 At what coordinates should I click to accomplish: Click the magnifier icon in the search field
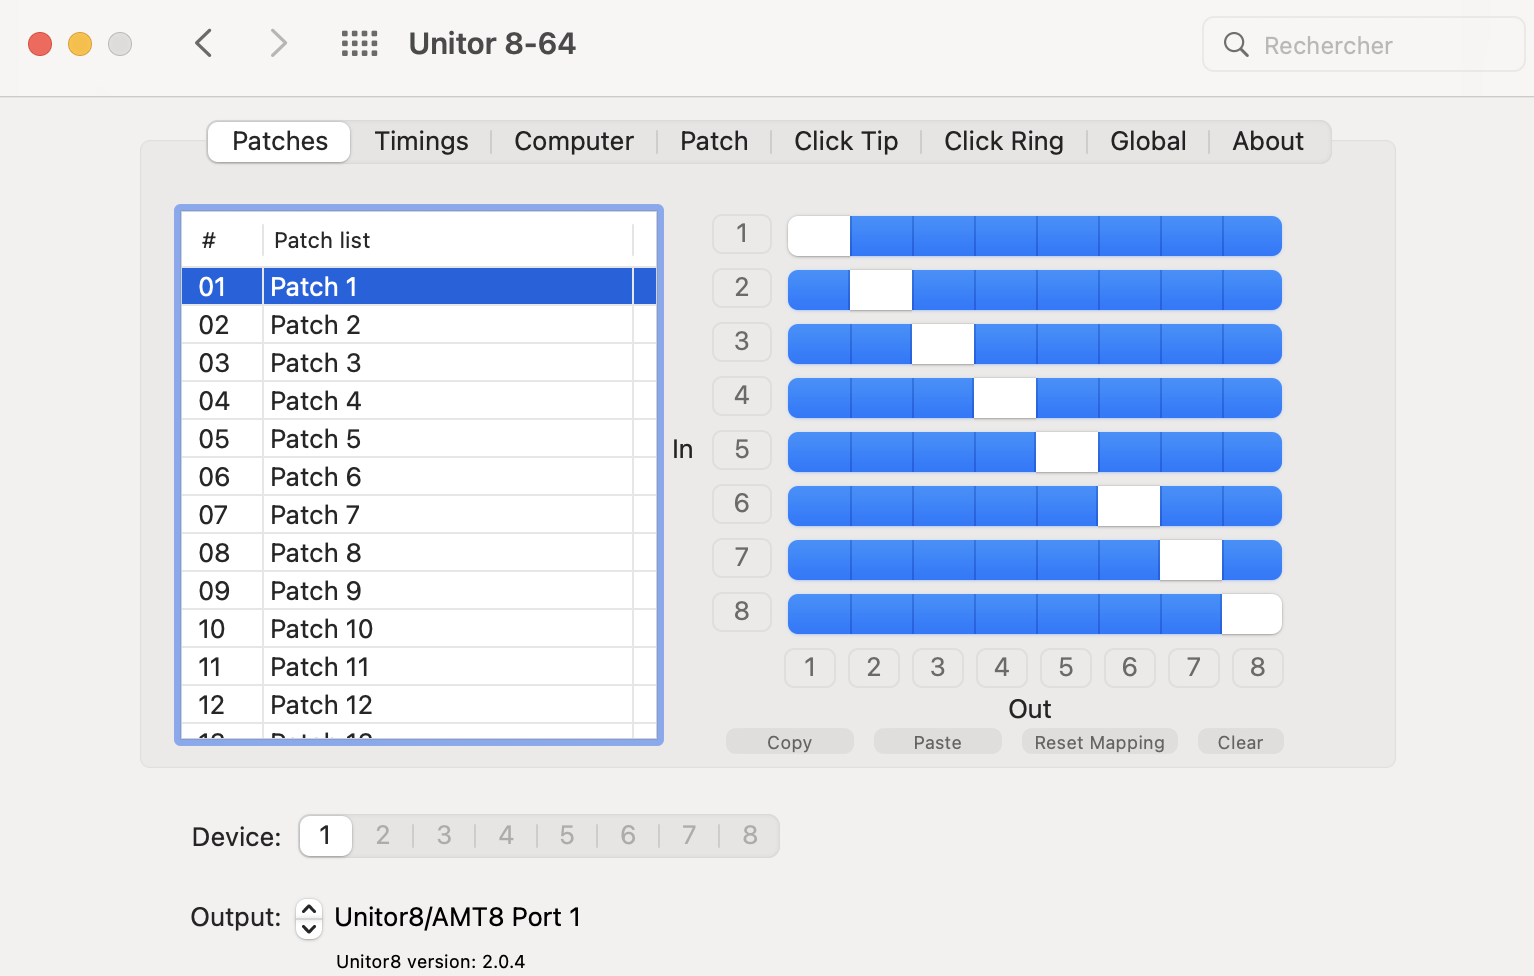pyautogui.click(x=1235, y=44)
